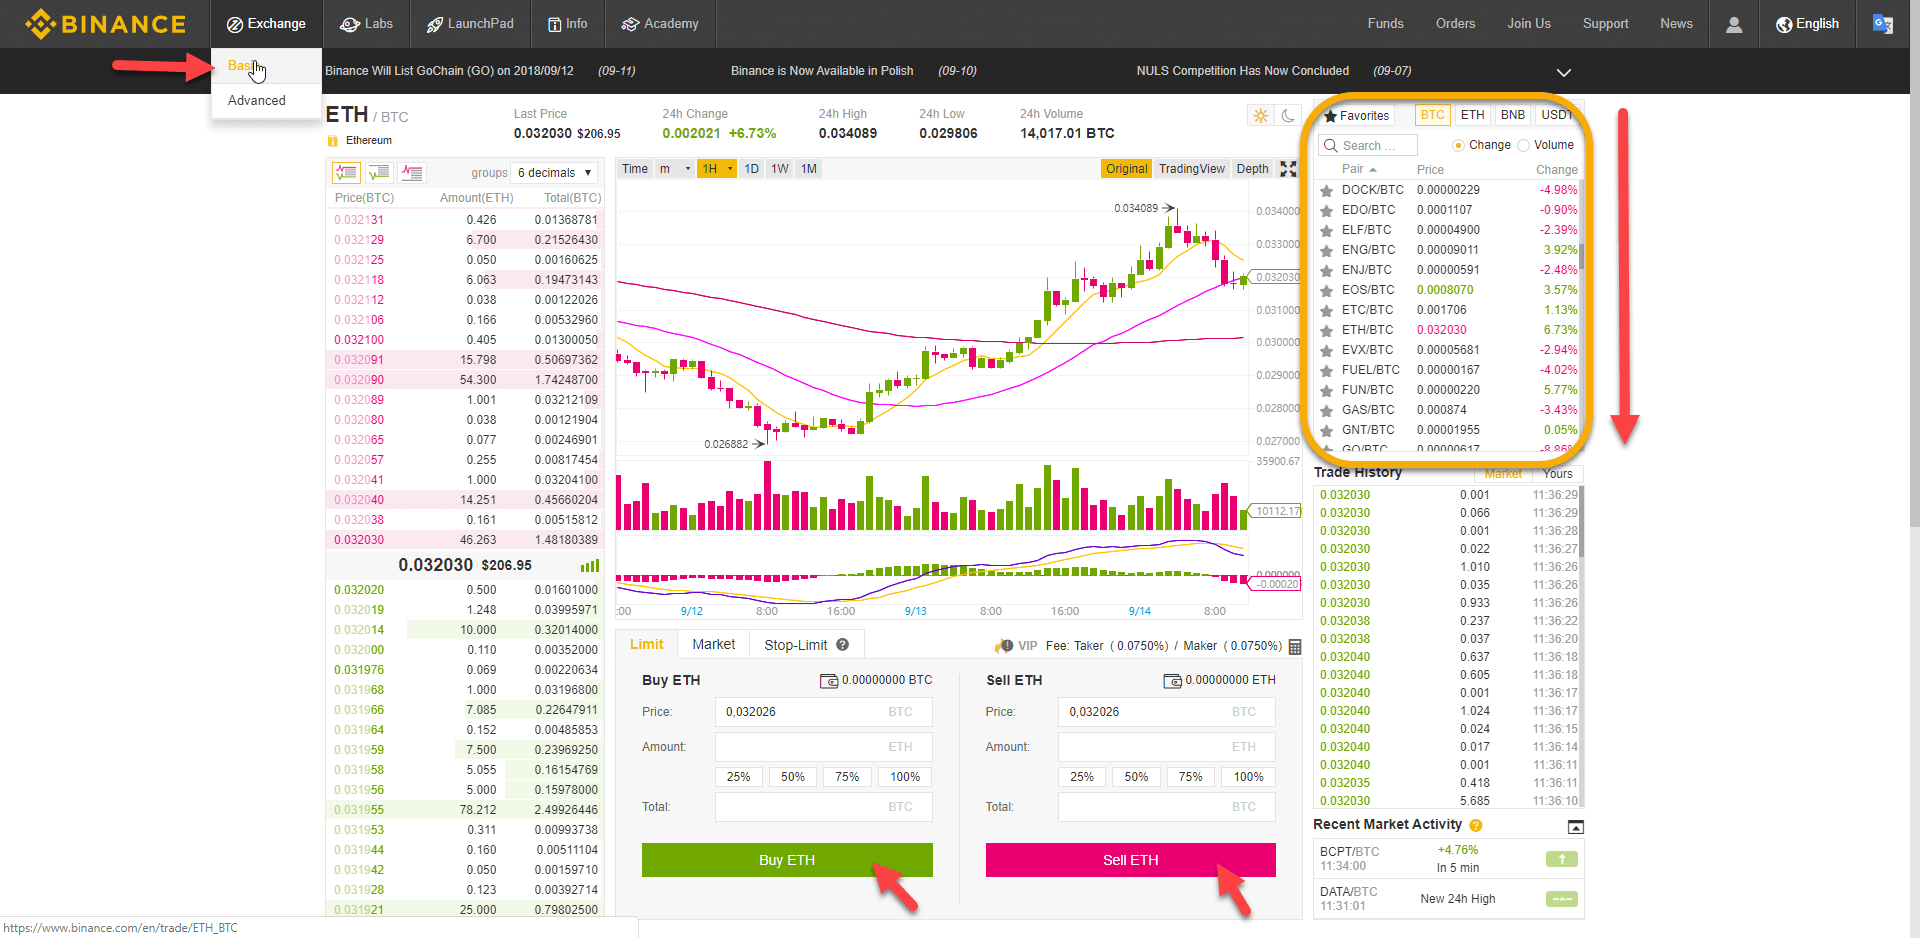Click DATA/BTC new high activity badge
The height and width of the screenshot is (938, 1920).
[1562, 899]
